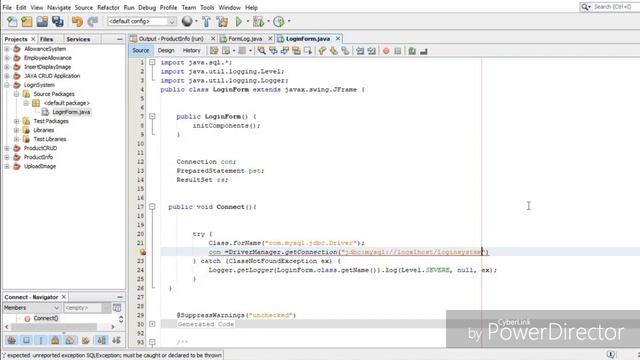Click the Find Previous Occurrence icon
640x360 pixels.
click(273, 51)
